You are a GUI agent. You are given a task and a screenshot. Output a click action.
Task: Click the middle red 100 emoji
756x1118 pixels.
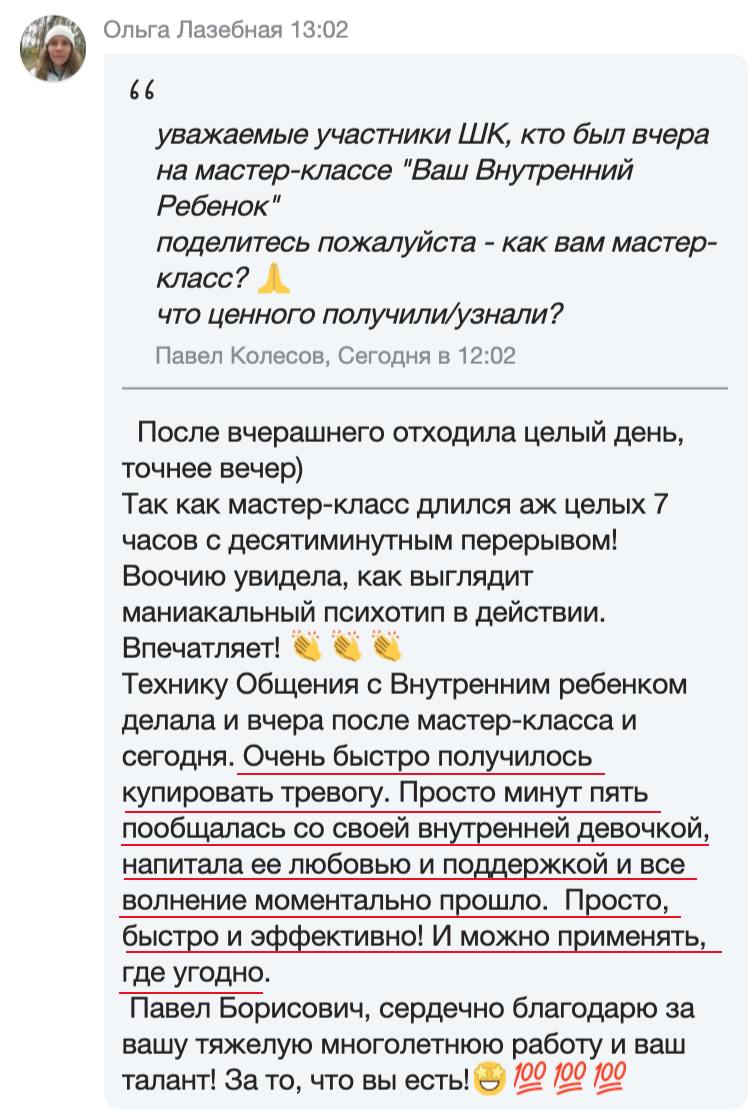point(569,1078)
